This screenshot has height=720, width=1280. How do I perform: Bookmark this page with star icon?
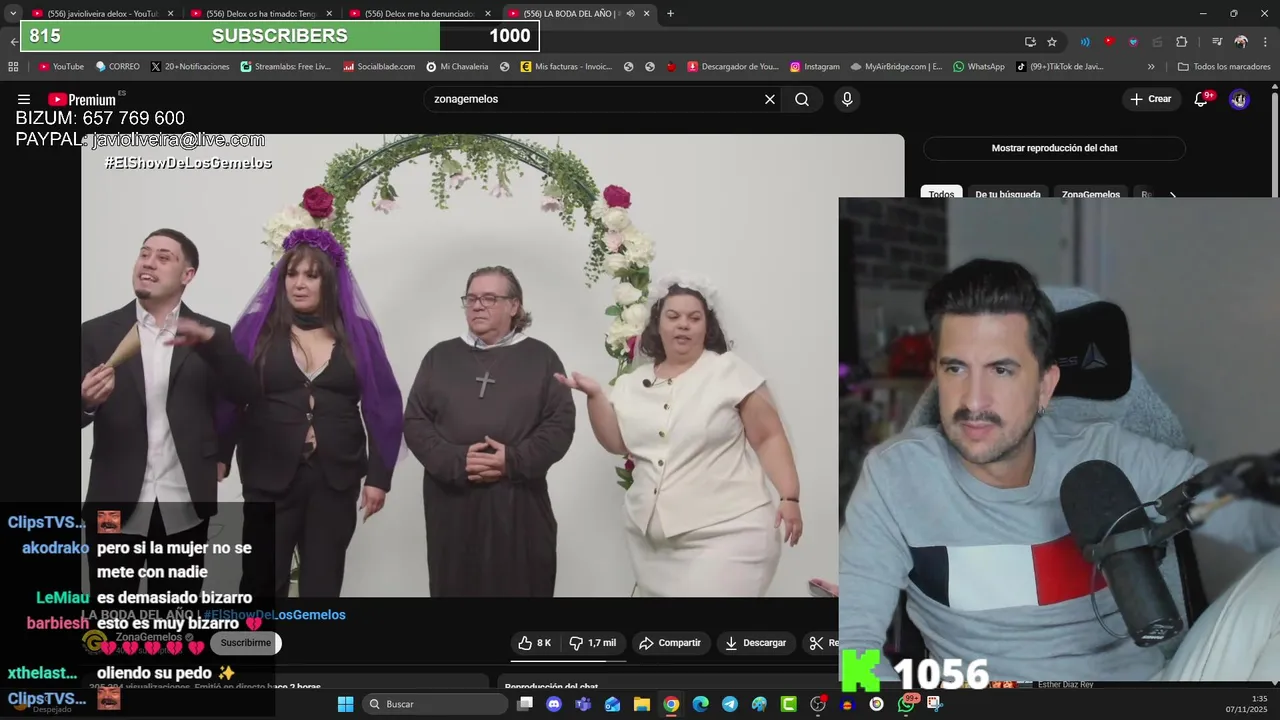click(1052, 42)
